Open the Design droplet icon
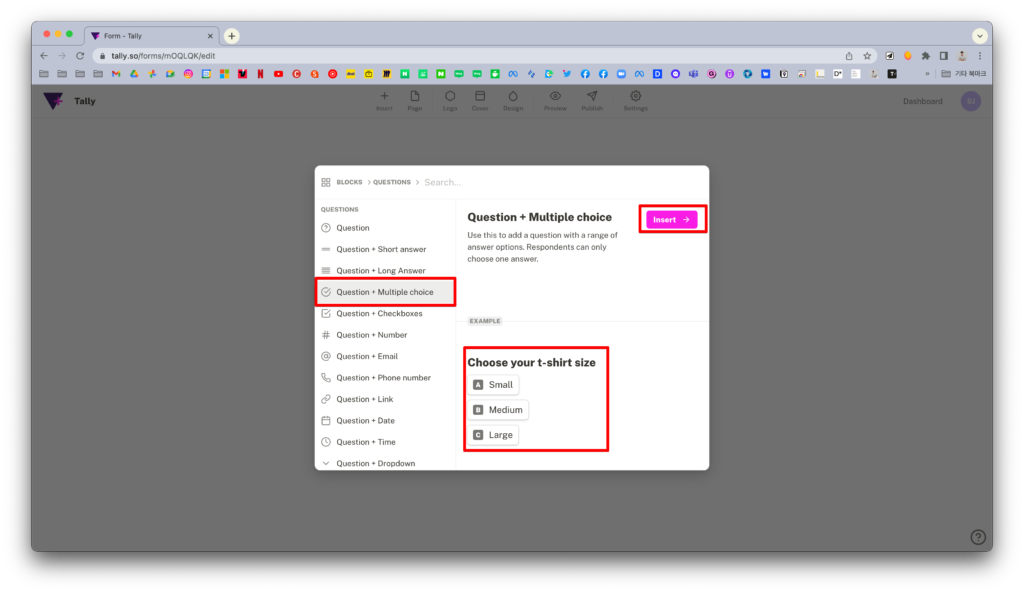 513,97
